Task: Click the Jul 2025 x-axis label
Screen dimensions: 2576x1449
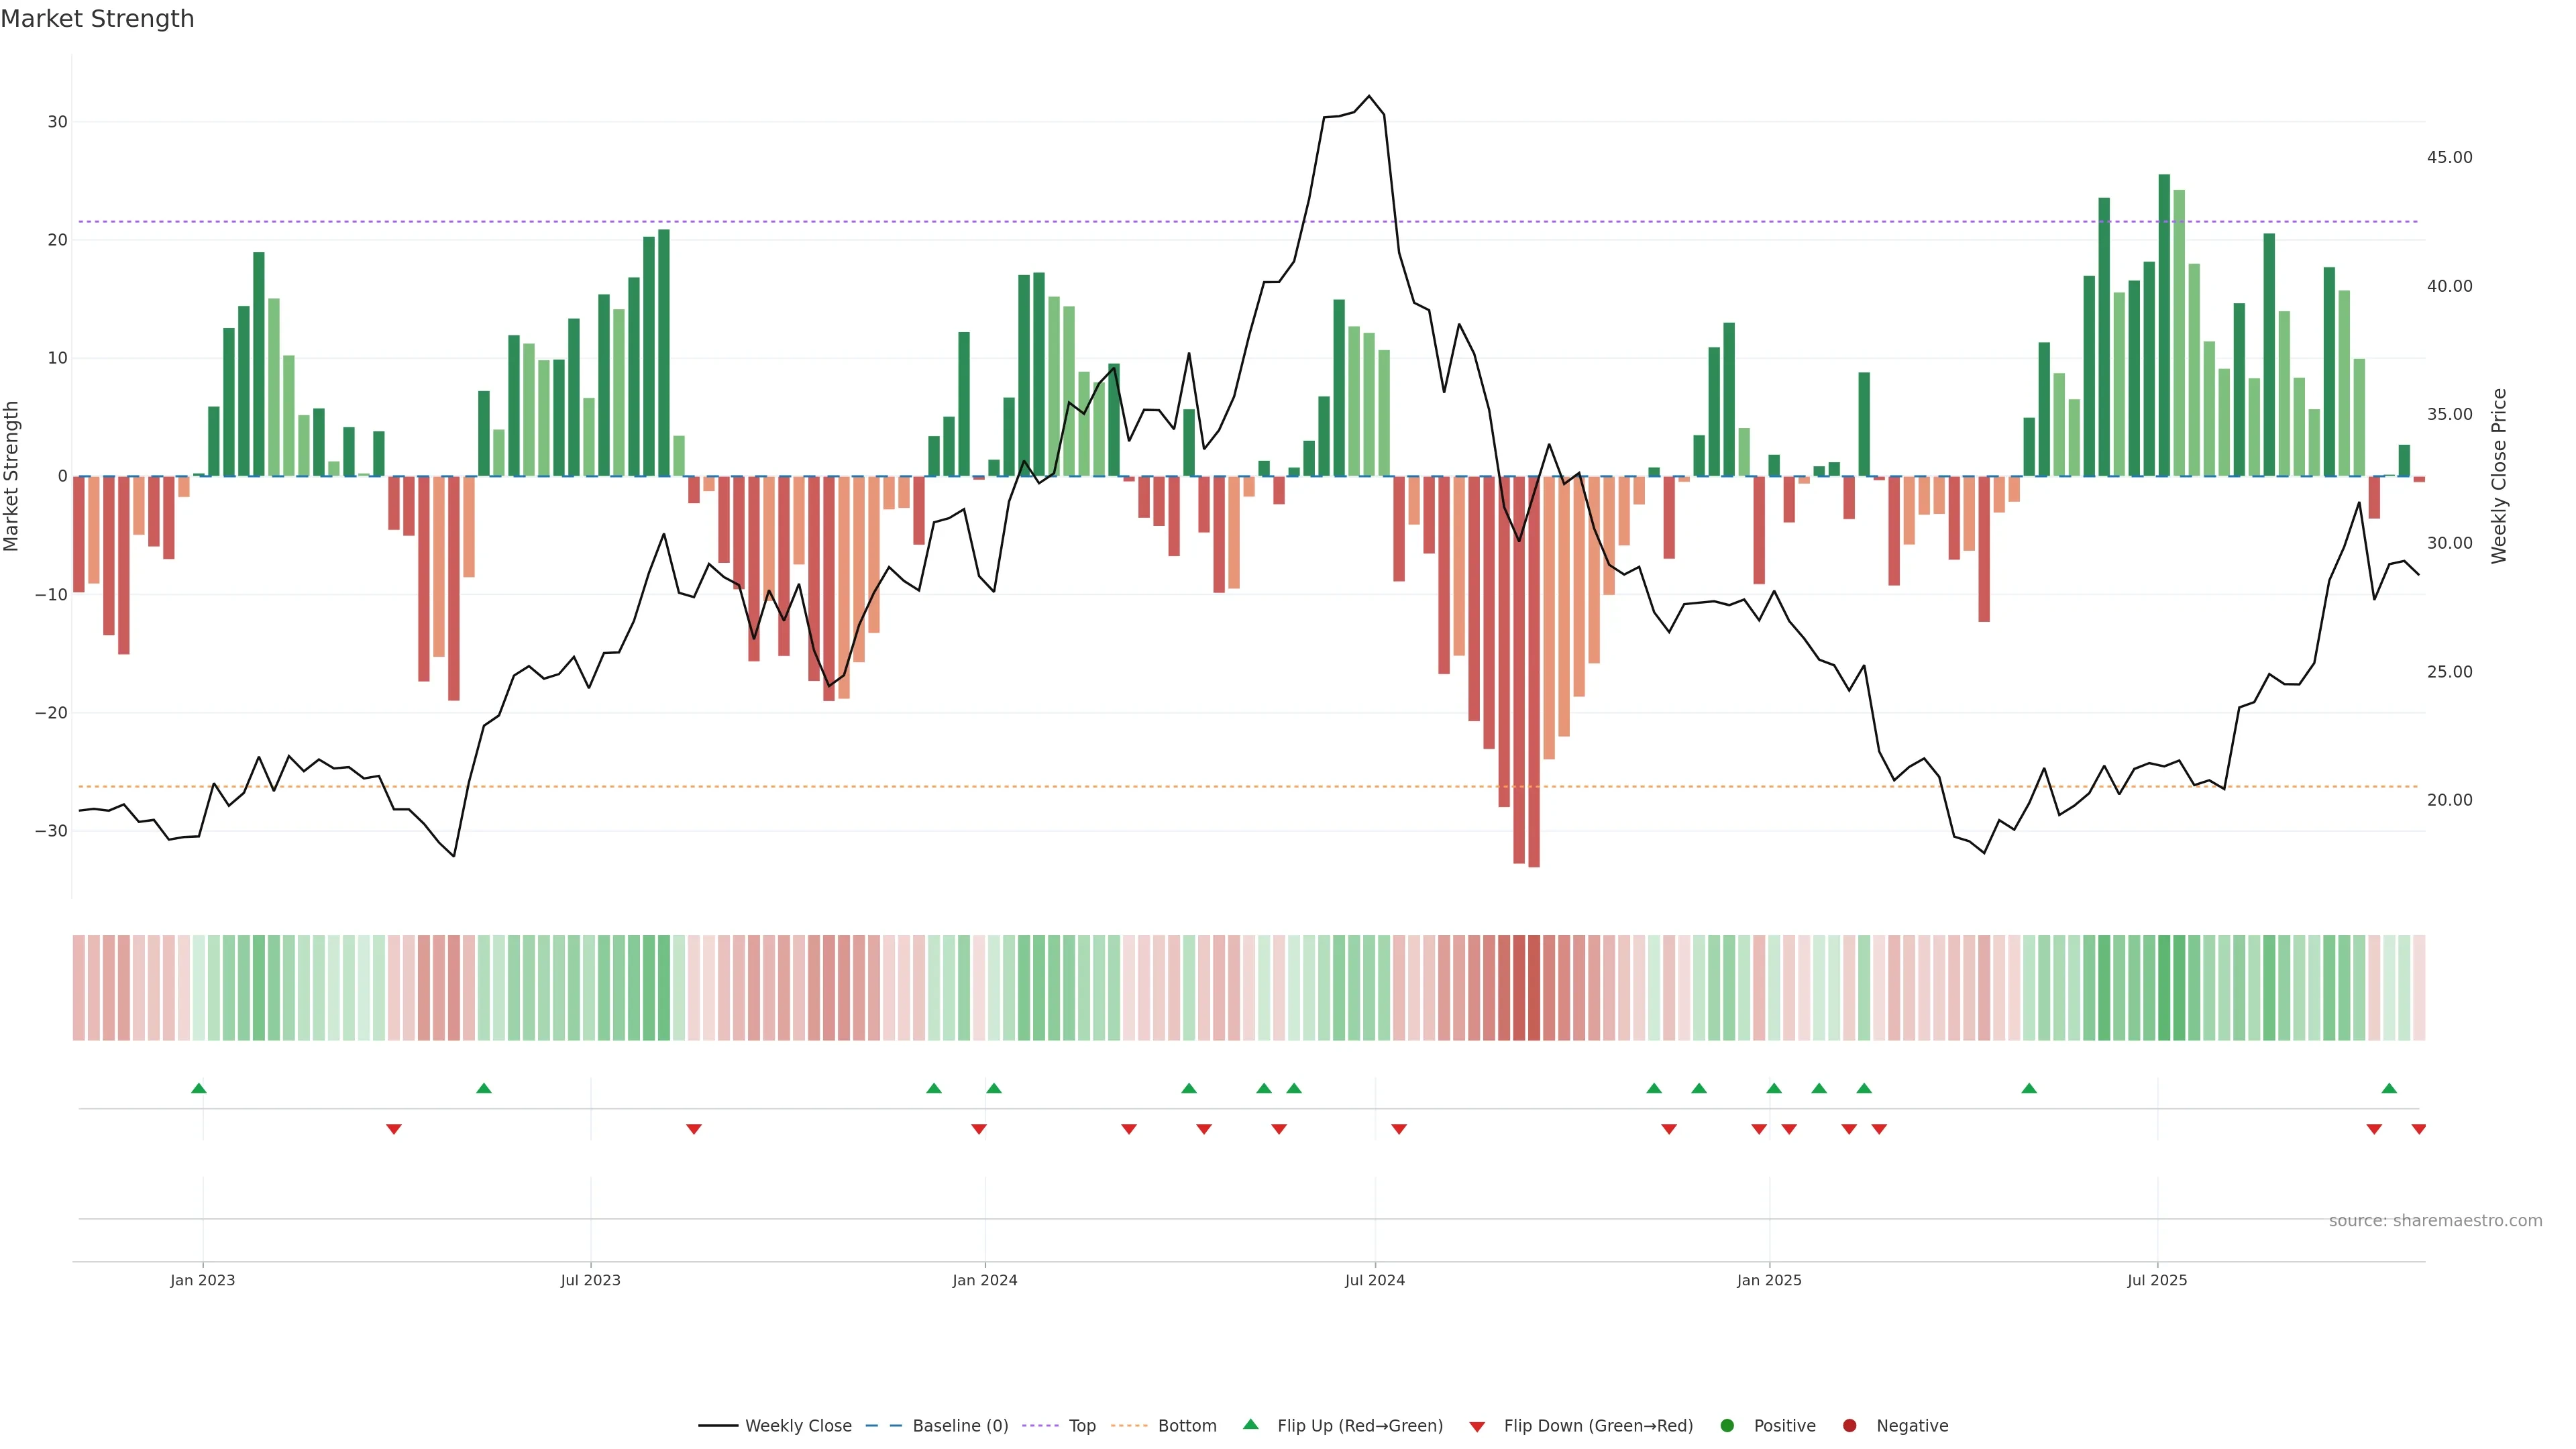Action: 2157,1280
